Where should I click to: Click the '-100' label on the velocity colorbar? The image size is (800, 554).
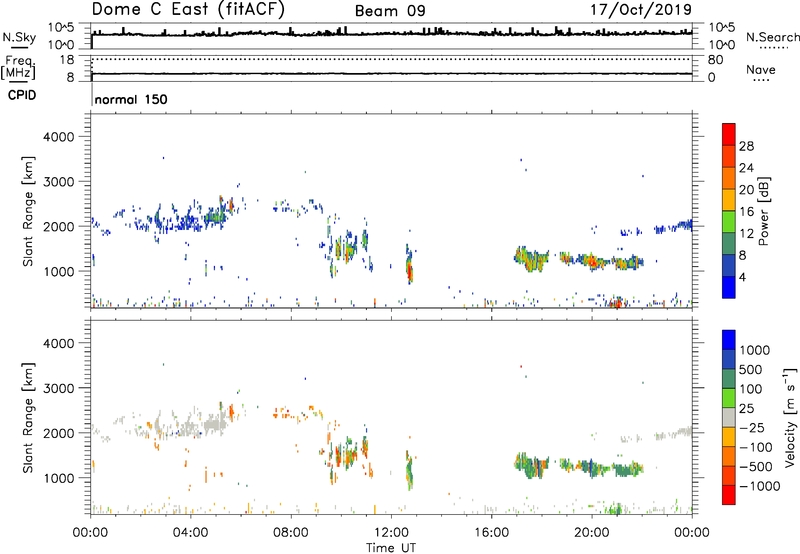[756, 447]
